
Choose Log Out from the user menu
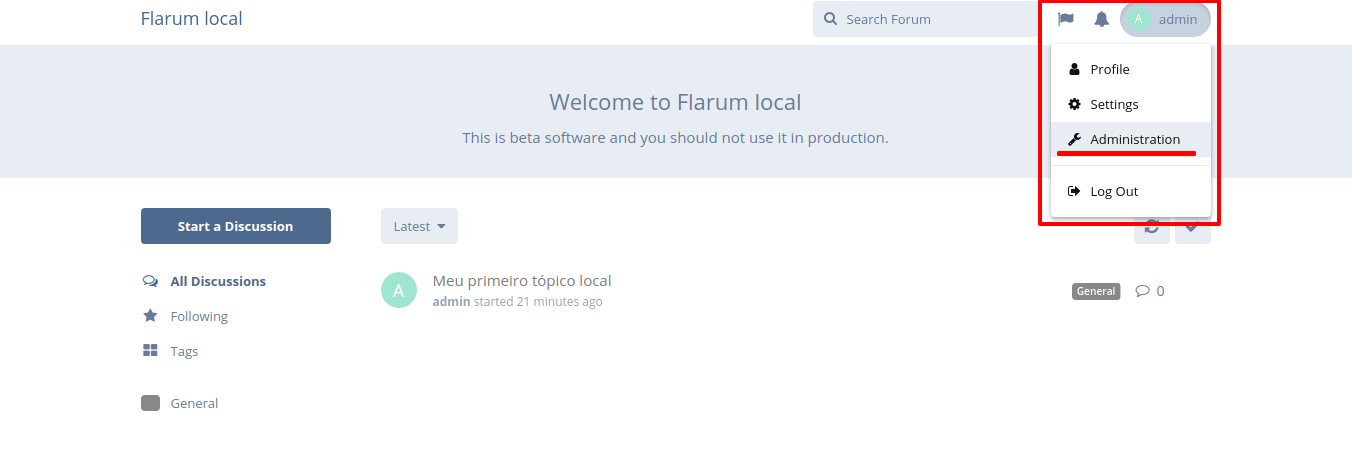[1131, 191]
